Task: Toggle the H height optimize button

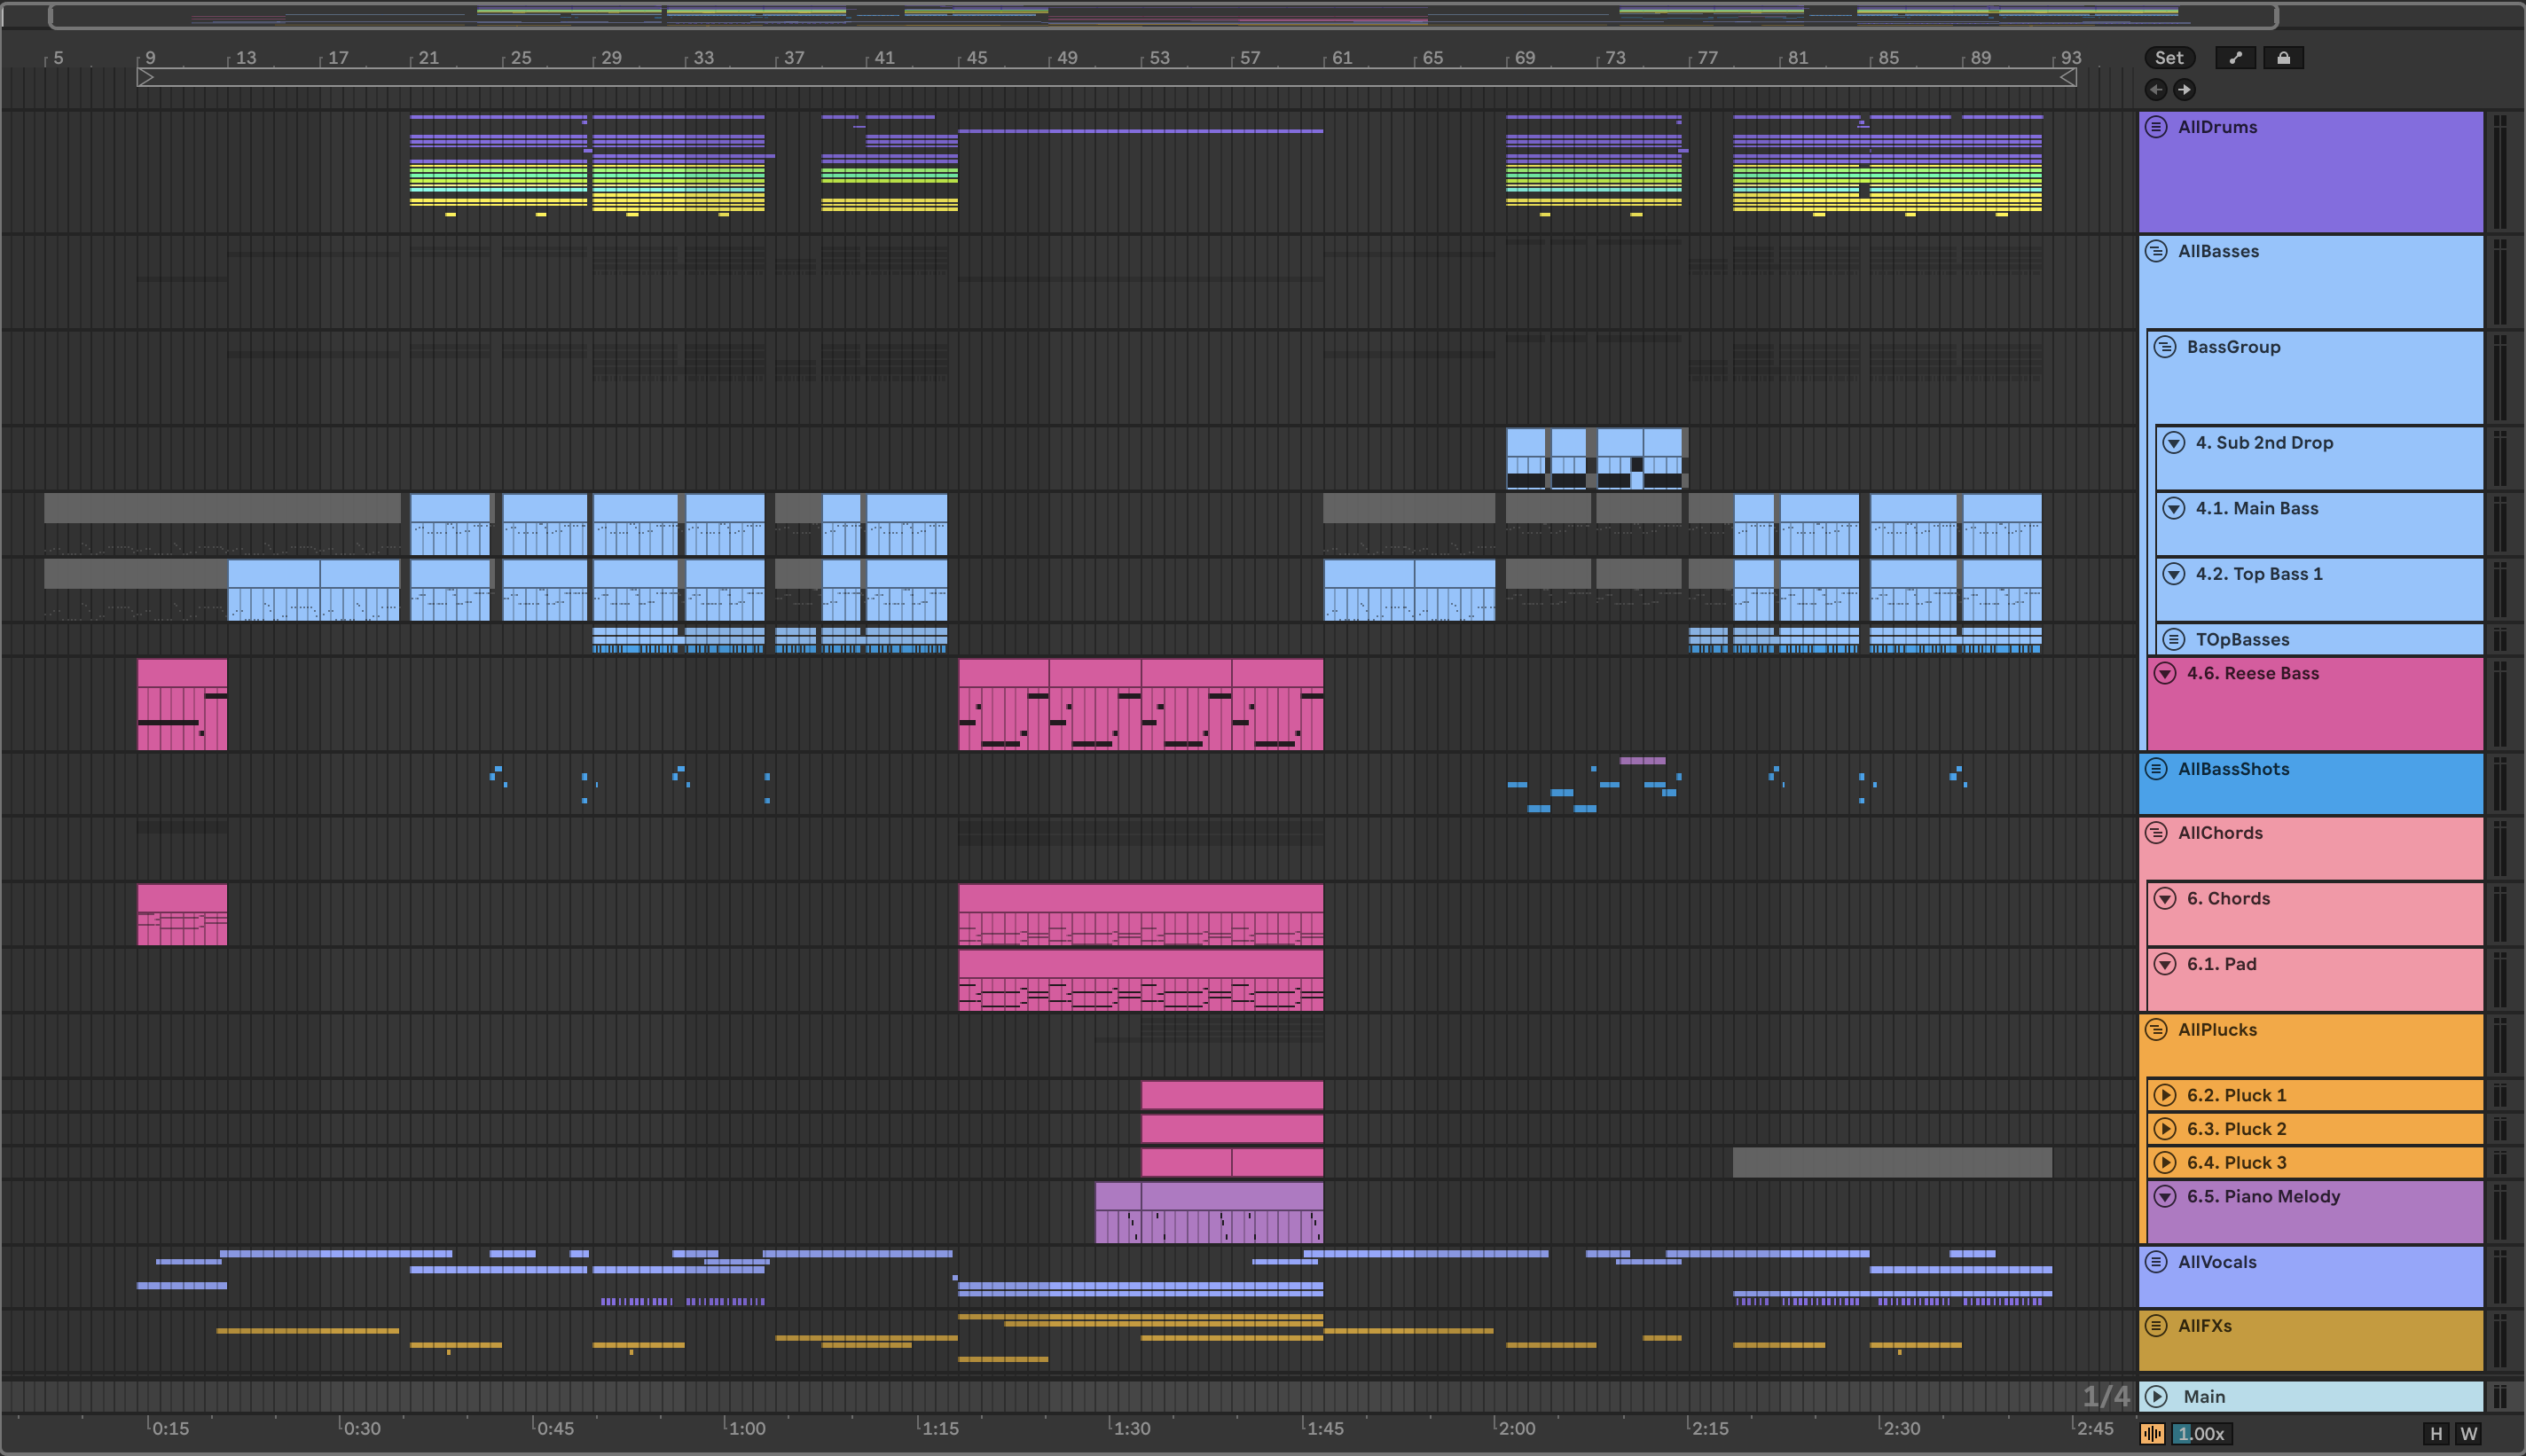Action: click(x=2436, y=1433)
